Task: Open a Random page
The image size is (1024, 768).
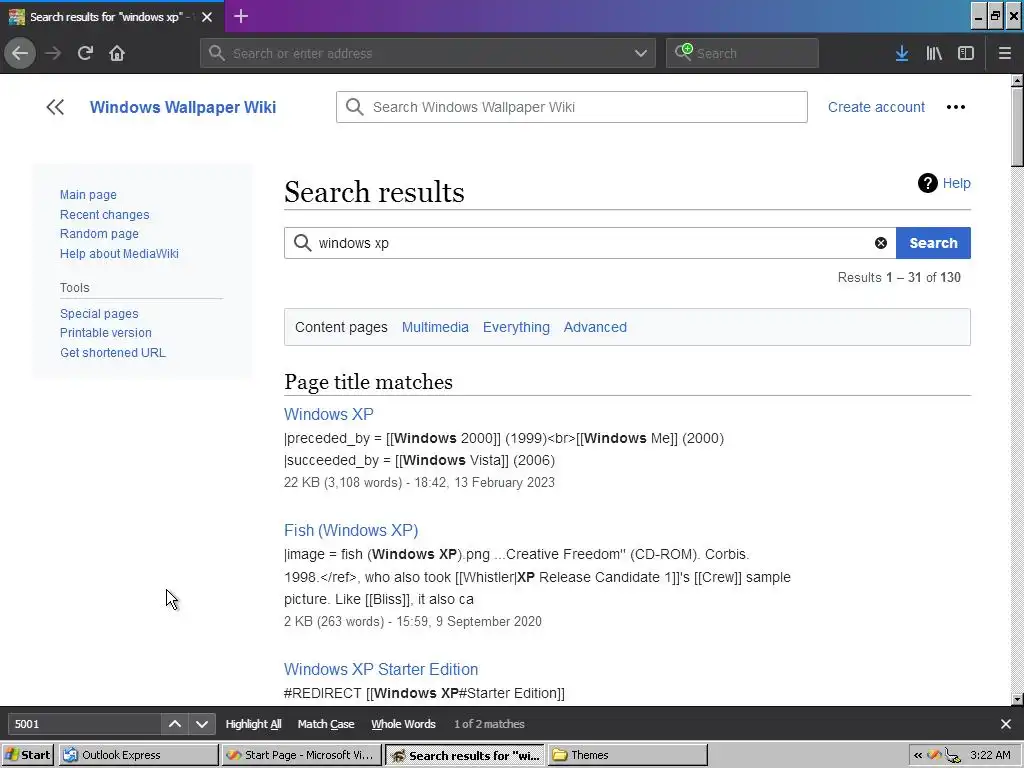Action: 99,234
